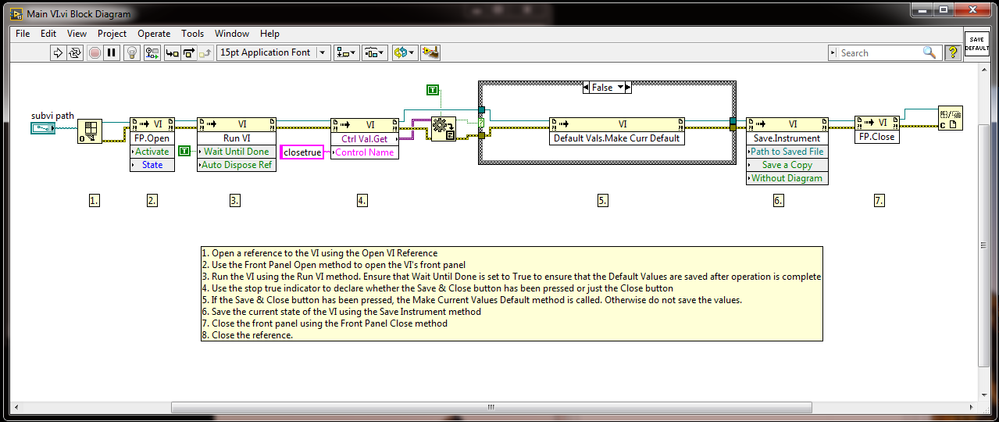Open Context Help with yellow question mark
This screenshot has width=999, height=422.
click(953, 52)
